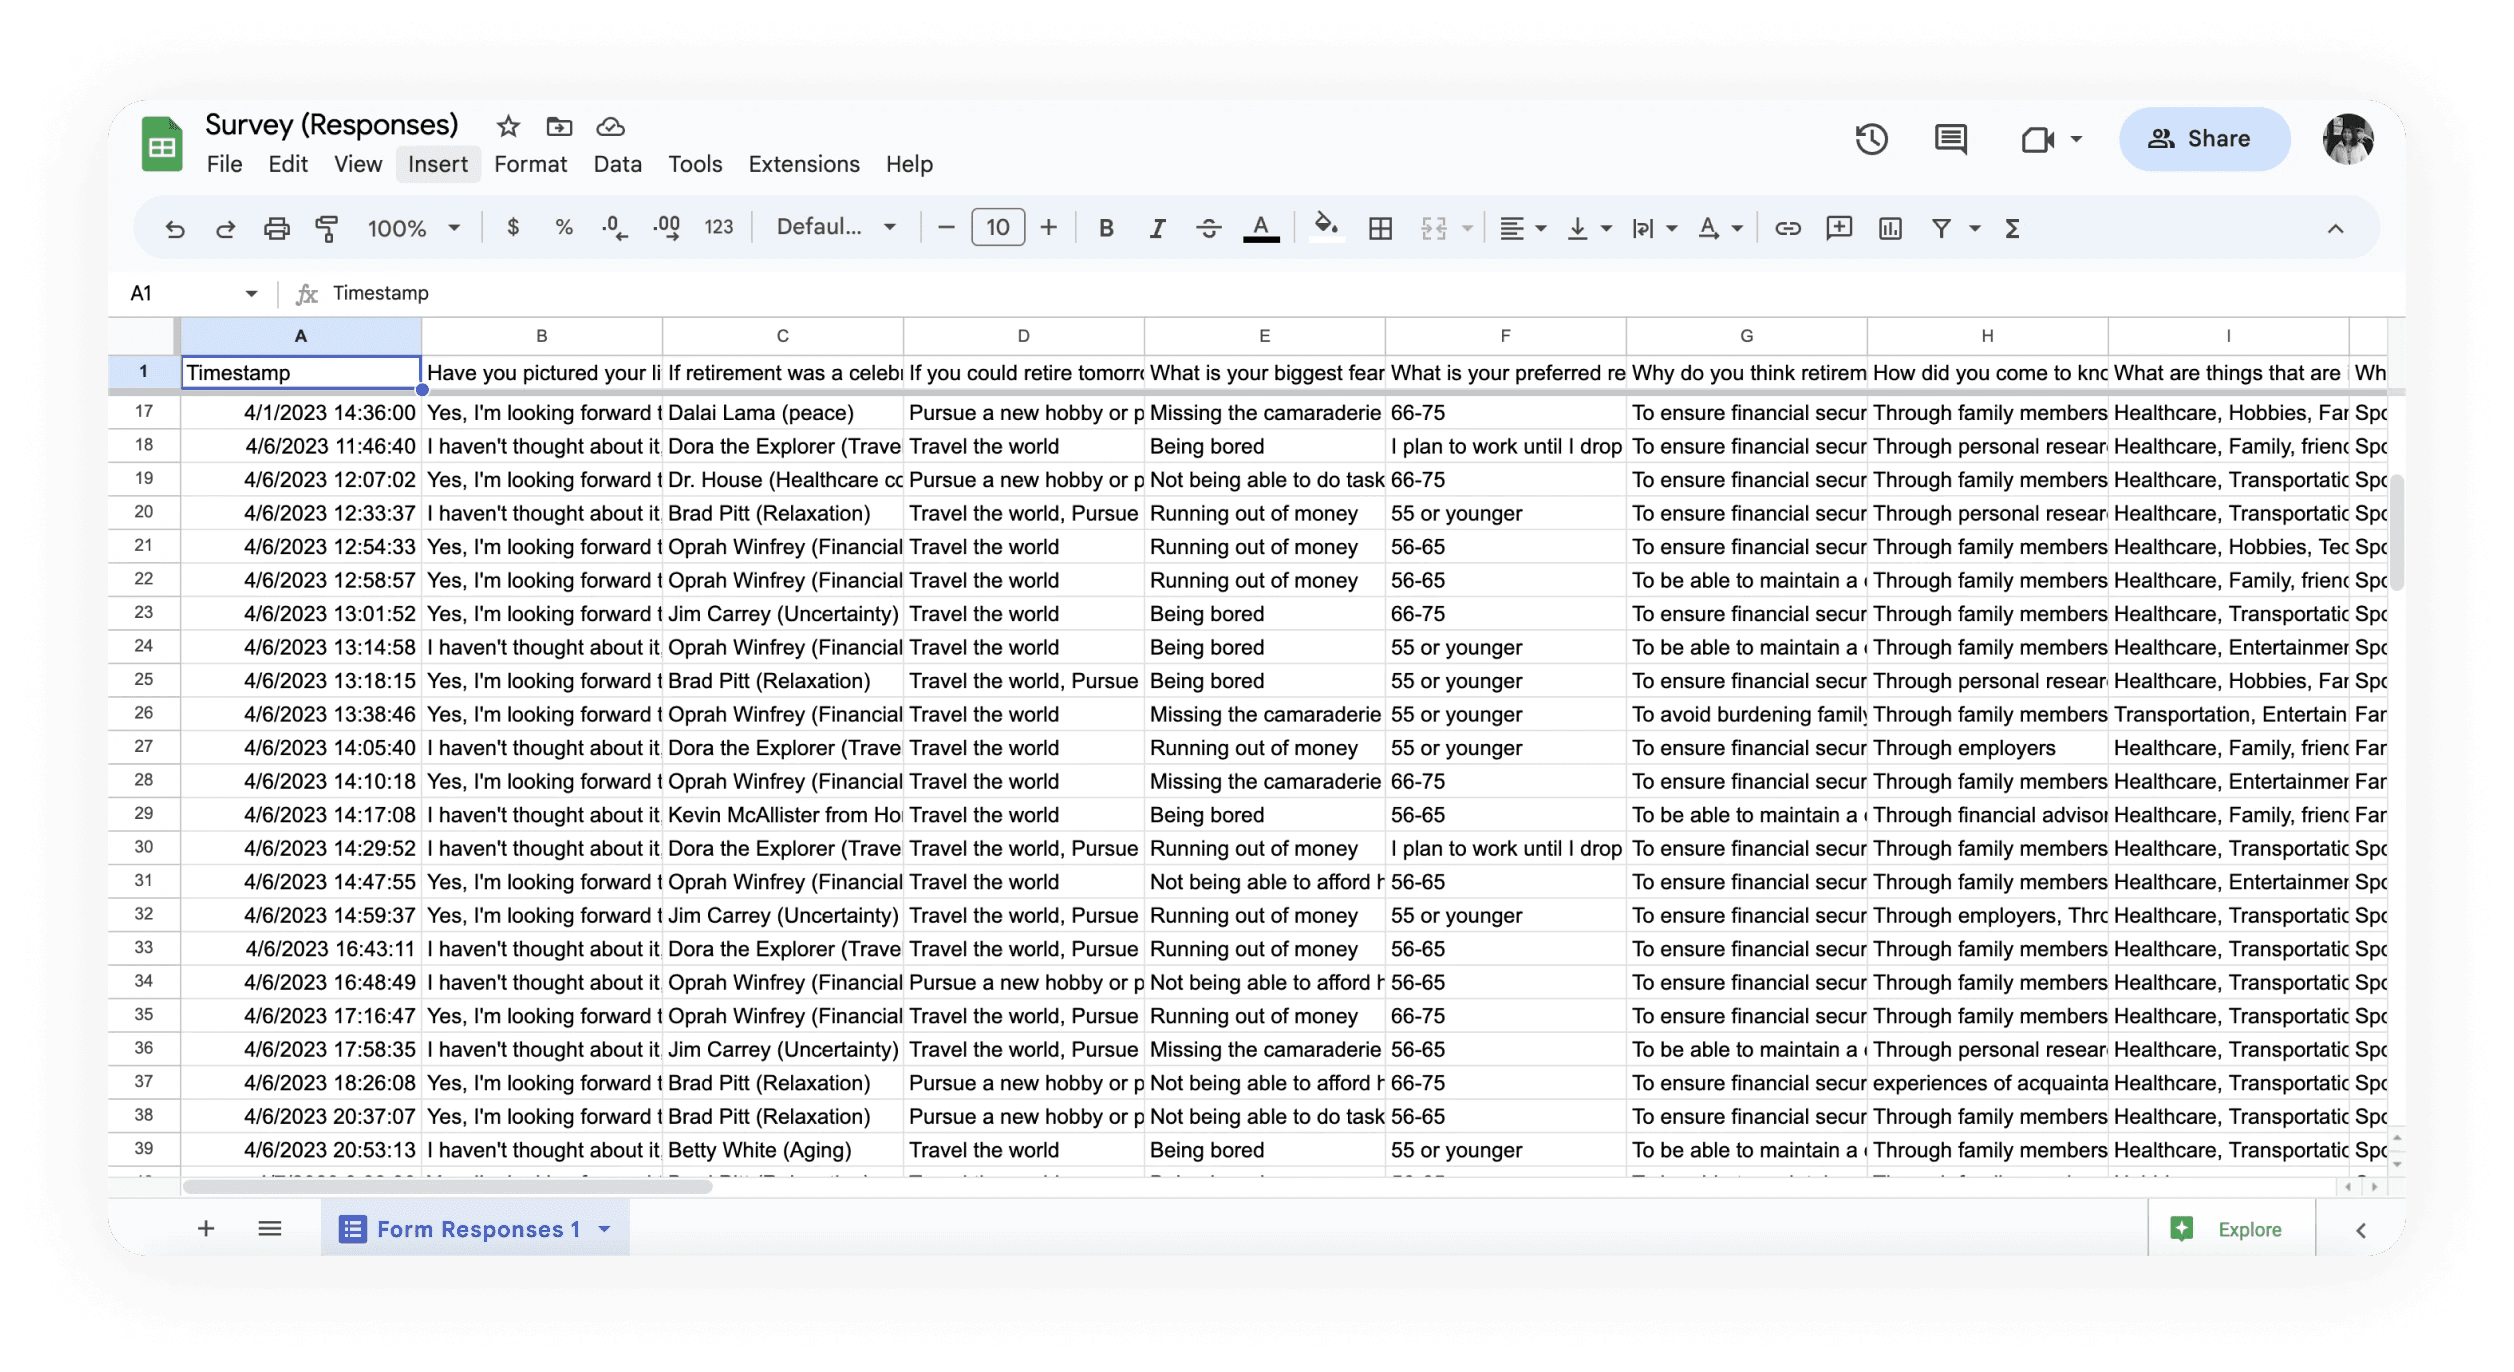The image size is (2514, 1372).
Task: Open the Help menu
Action: coord(909,165)
